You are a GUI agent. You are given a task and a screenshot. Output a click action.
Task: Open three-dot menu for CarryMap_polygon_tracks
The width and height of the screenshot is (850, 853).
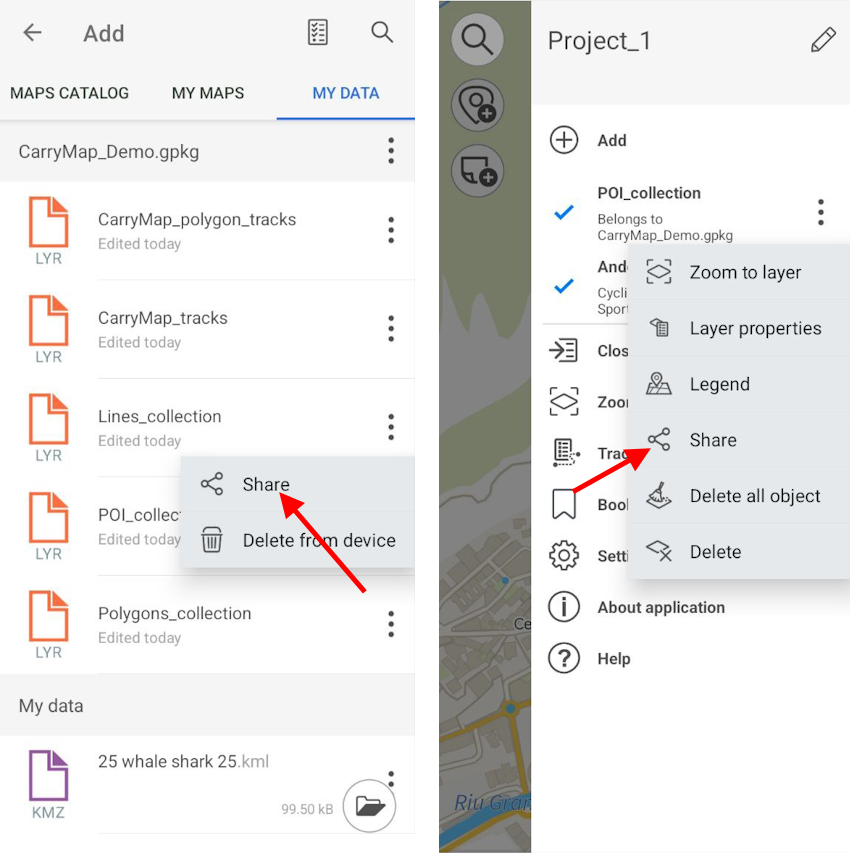point(391,230)
